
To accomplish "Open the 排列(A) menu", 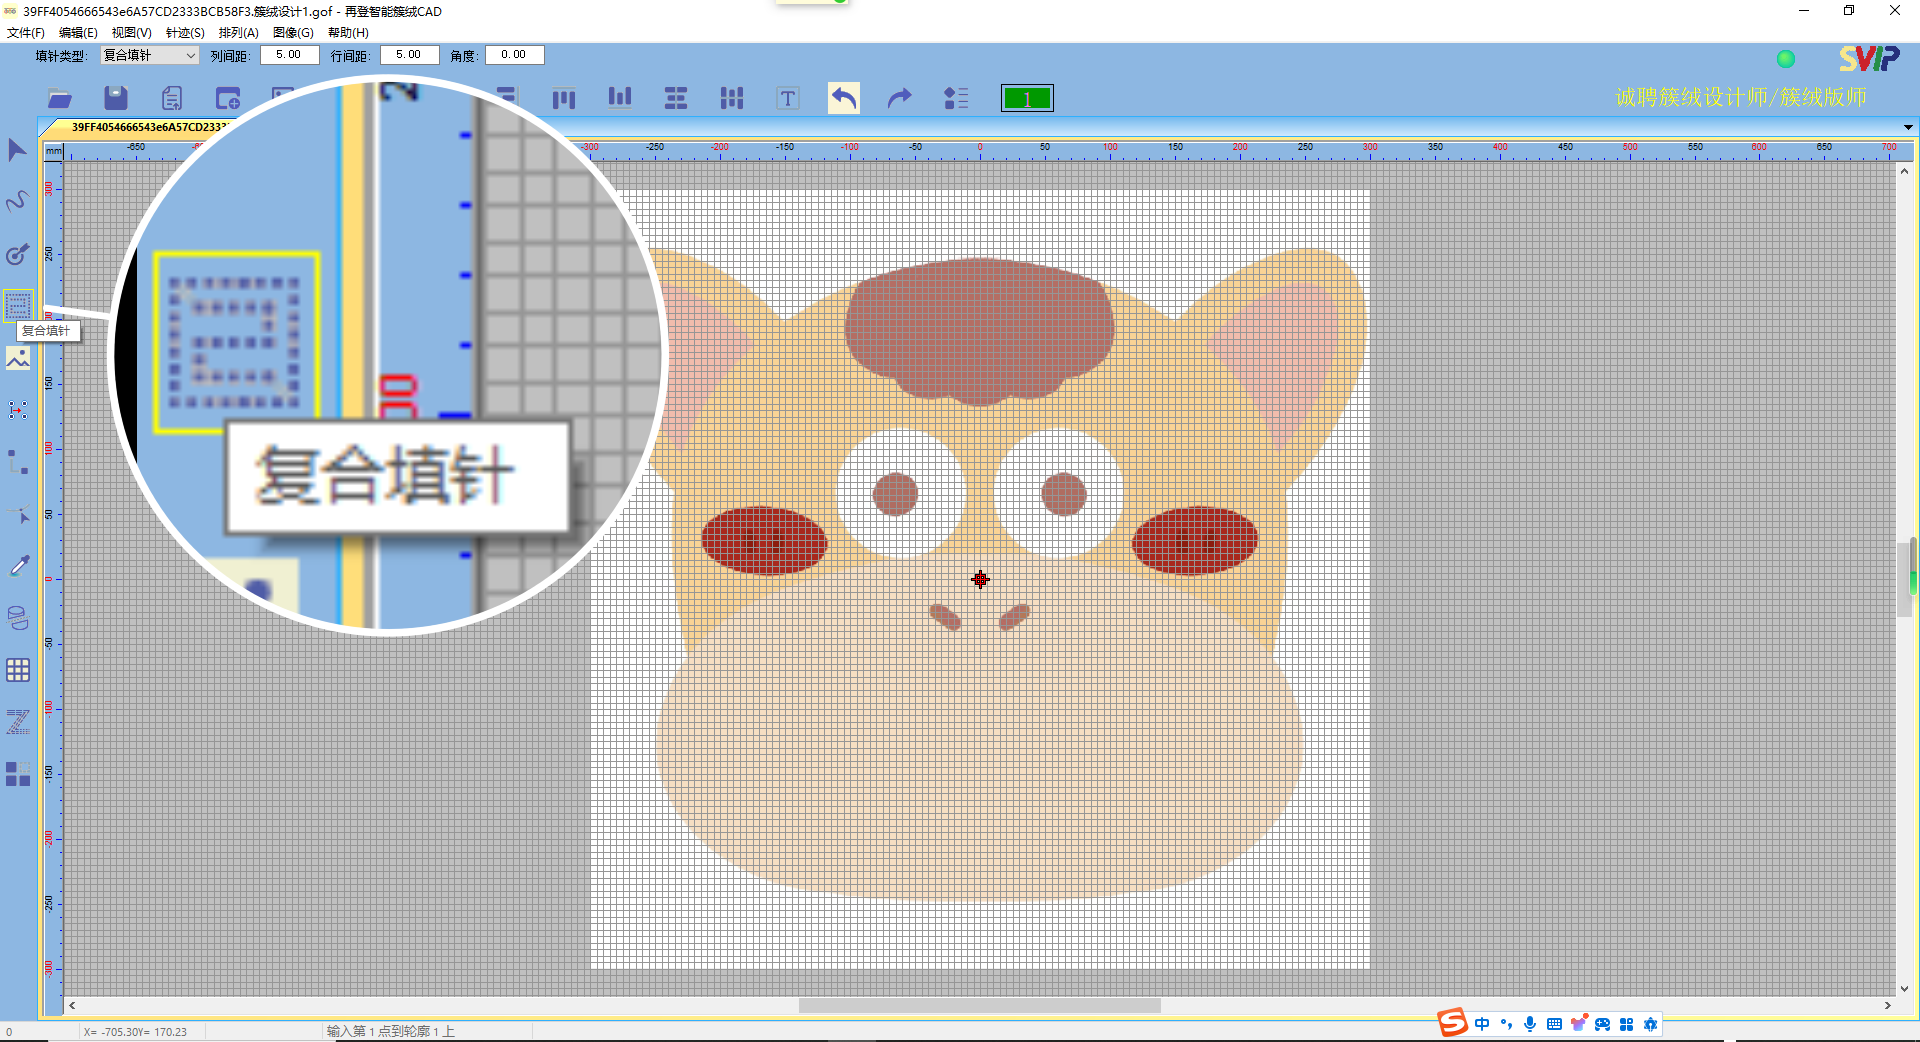I will [x=238, y=33].
